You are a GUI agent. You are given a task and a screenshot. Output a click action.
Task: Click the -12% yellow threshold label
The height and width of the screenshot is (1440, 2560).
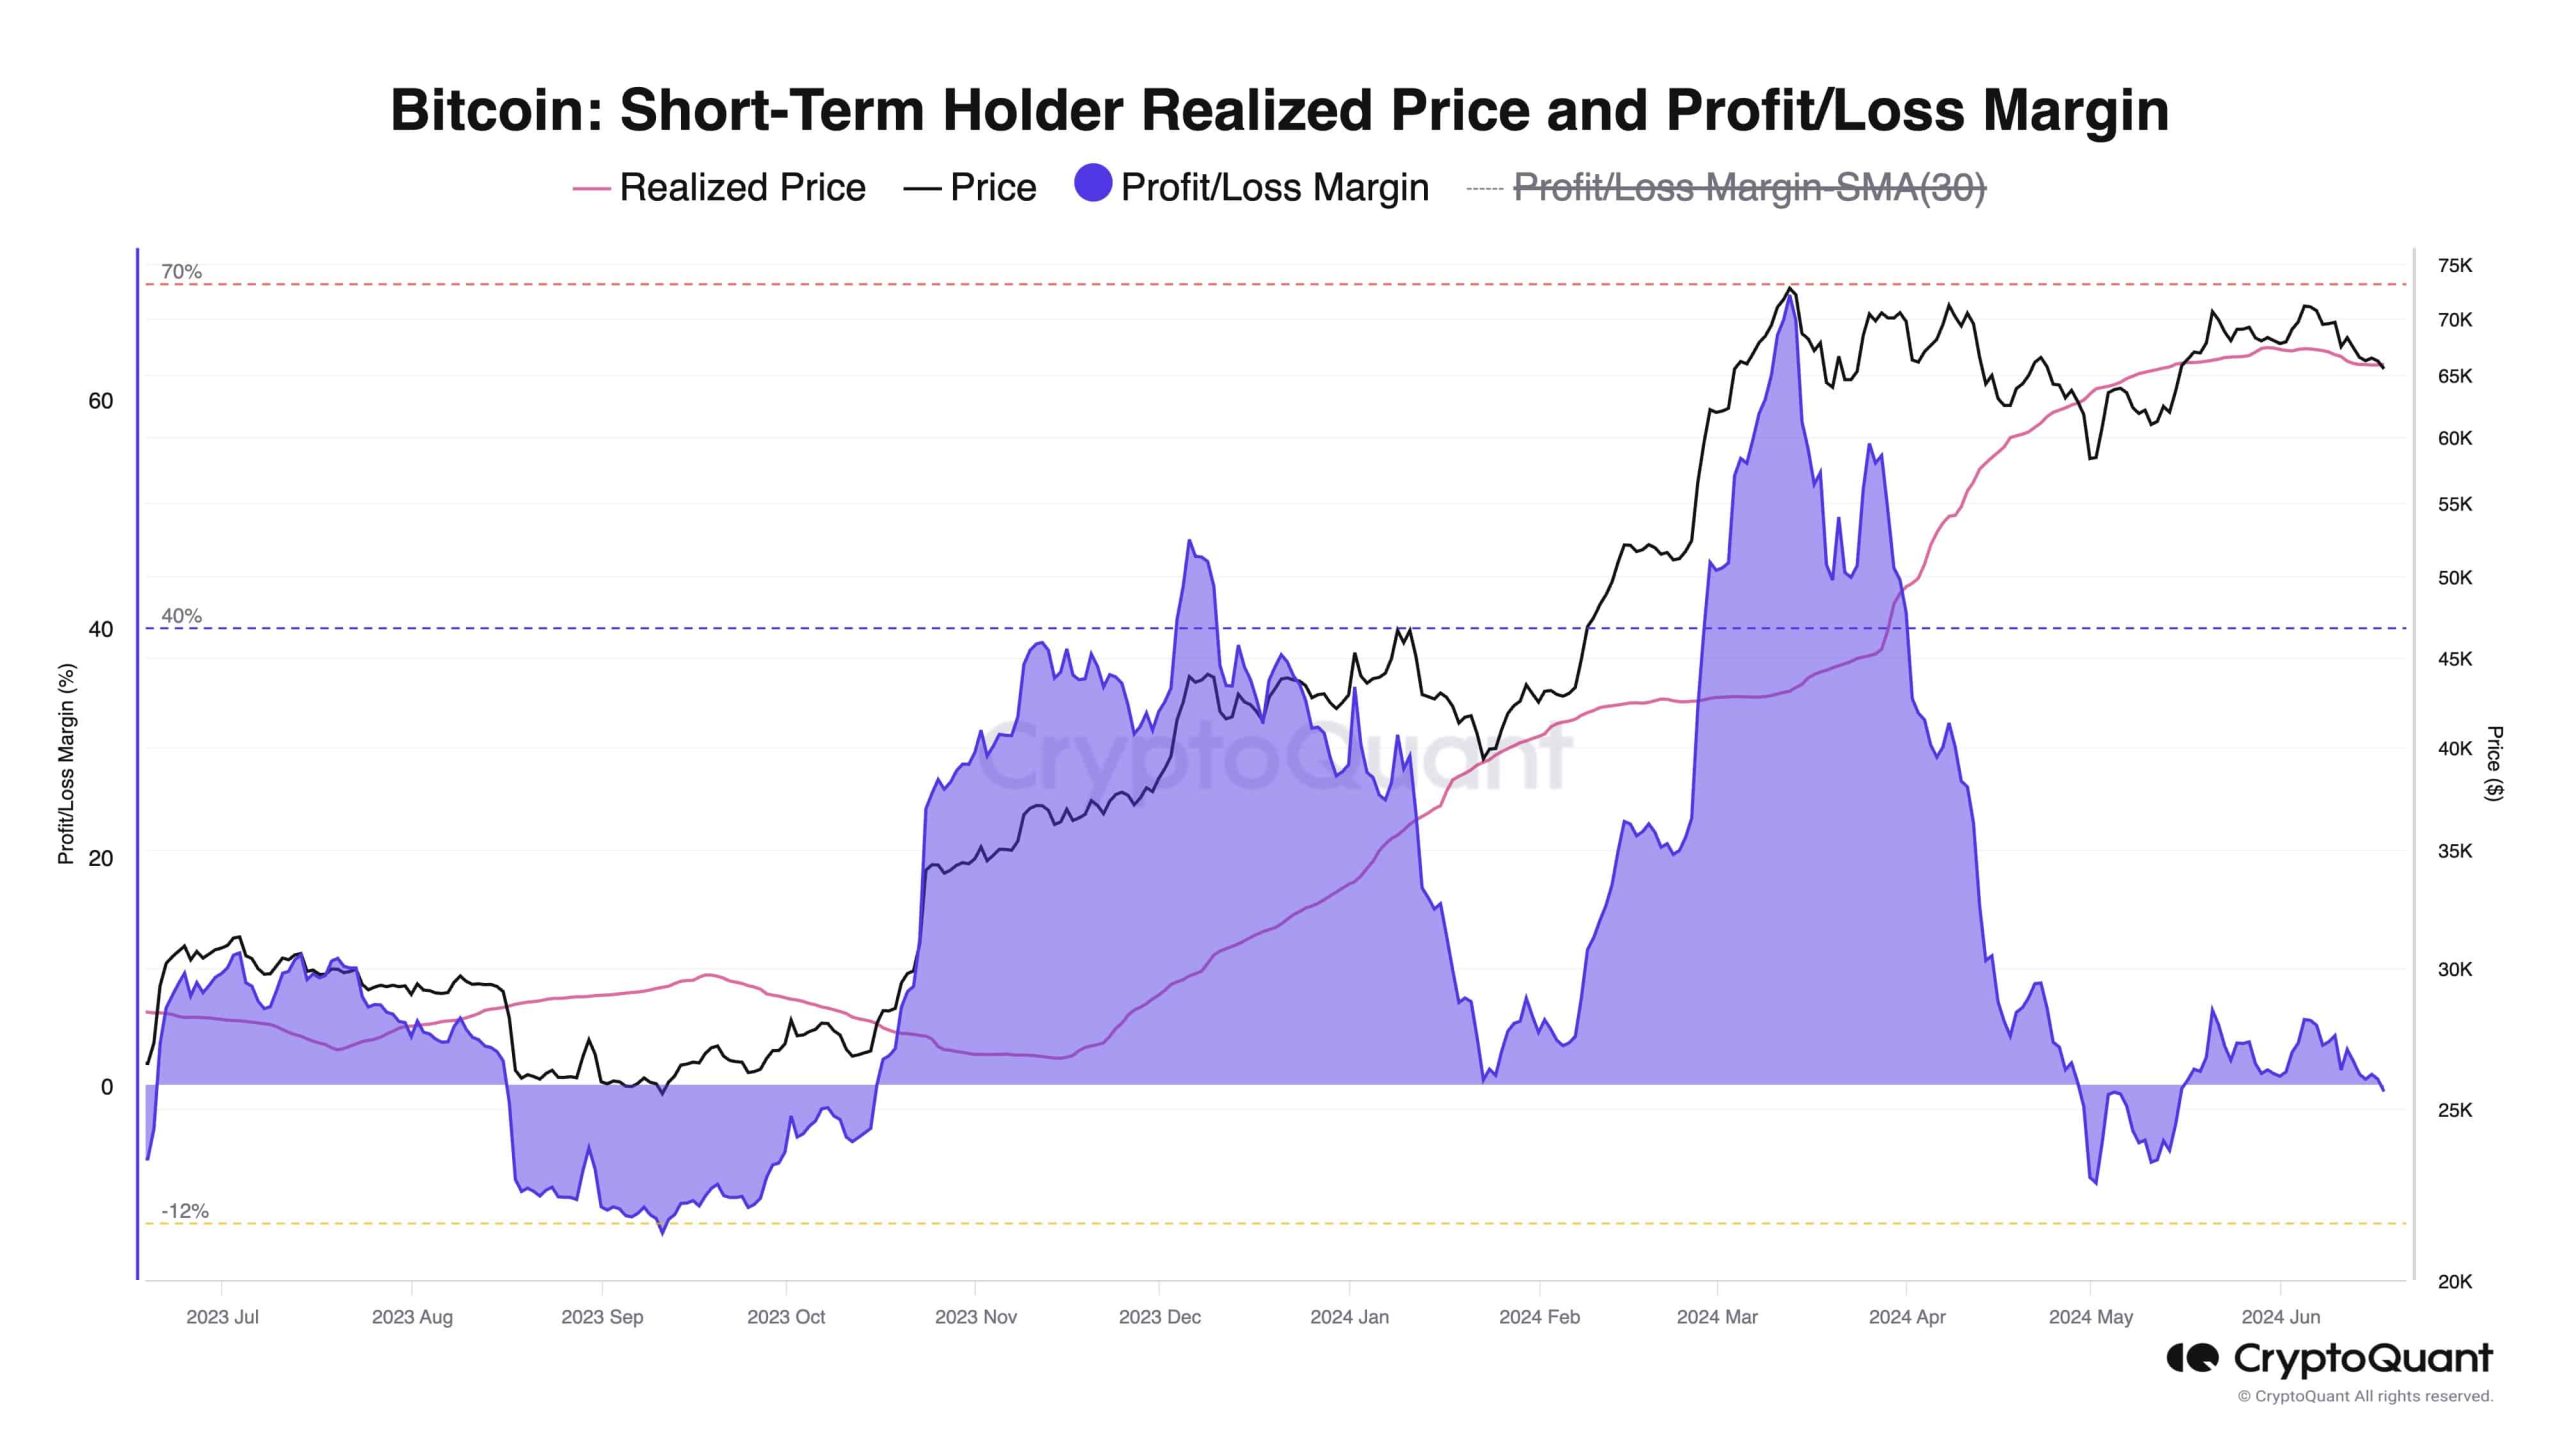tap(185, 1211)
